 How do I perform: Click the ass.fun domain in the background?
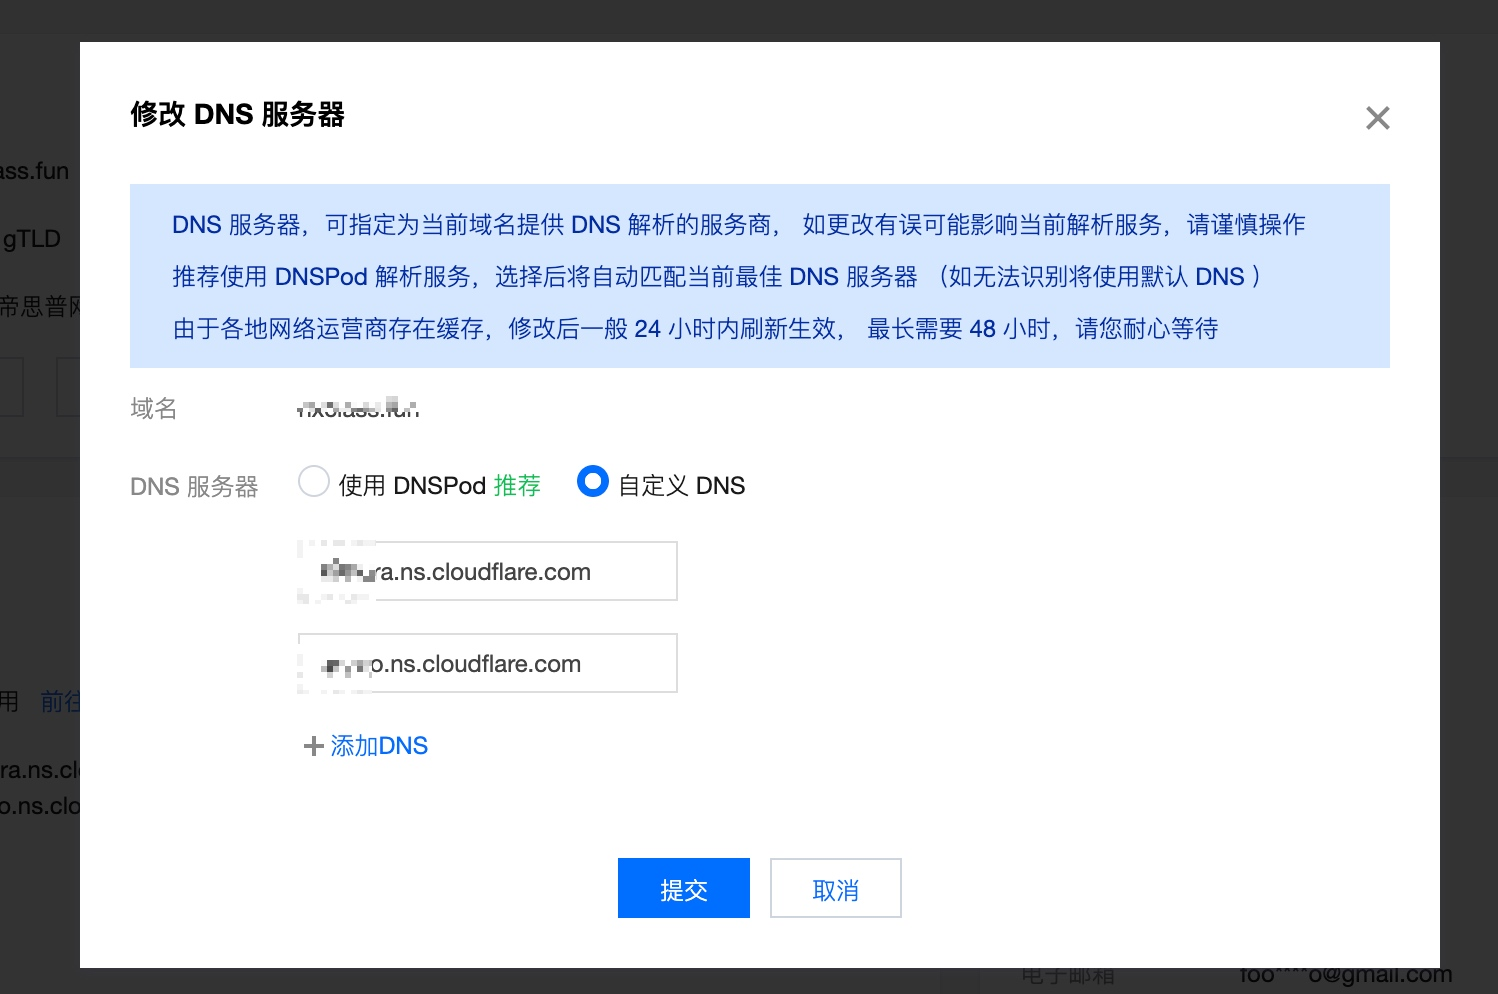click(34, 170)
